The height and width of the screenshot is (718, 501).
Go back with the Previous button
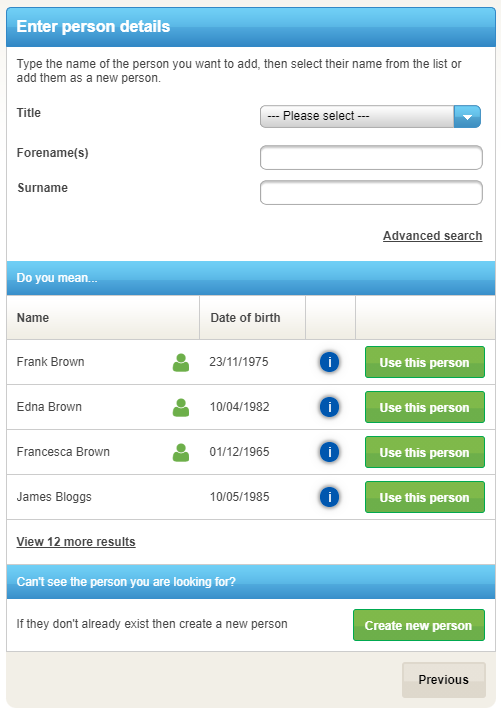444,680
